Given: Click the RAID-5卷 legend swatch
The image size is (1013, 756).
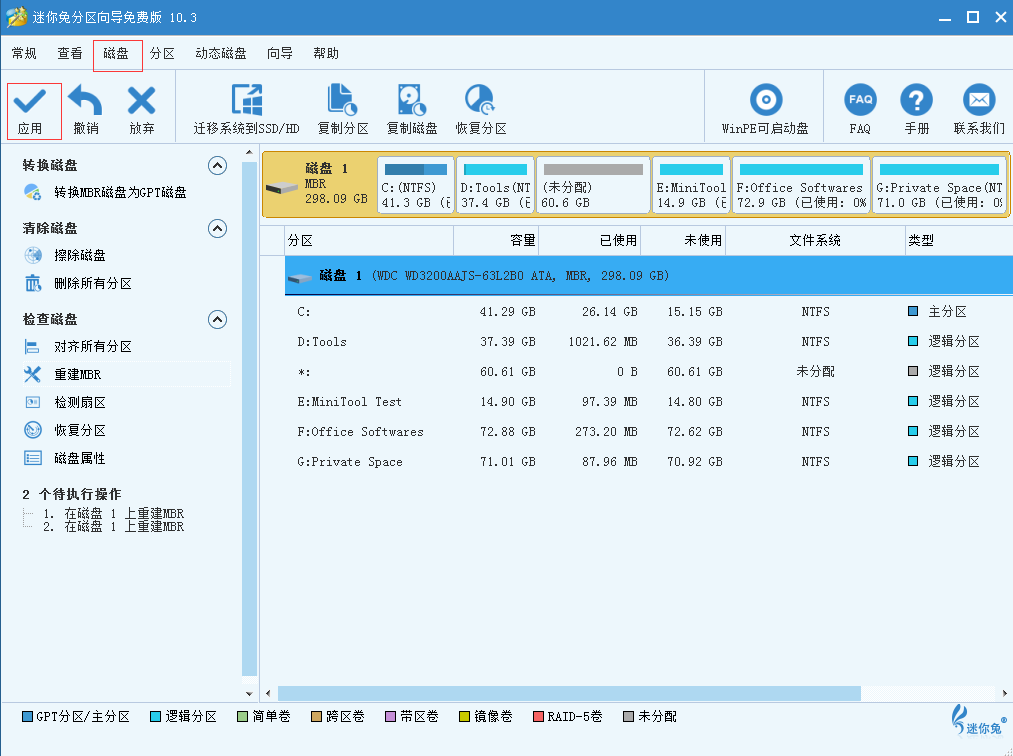Looking at the screenshot, I should [x=538, y=717].
